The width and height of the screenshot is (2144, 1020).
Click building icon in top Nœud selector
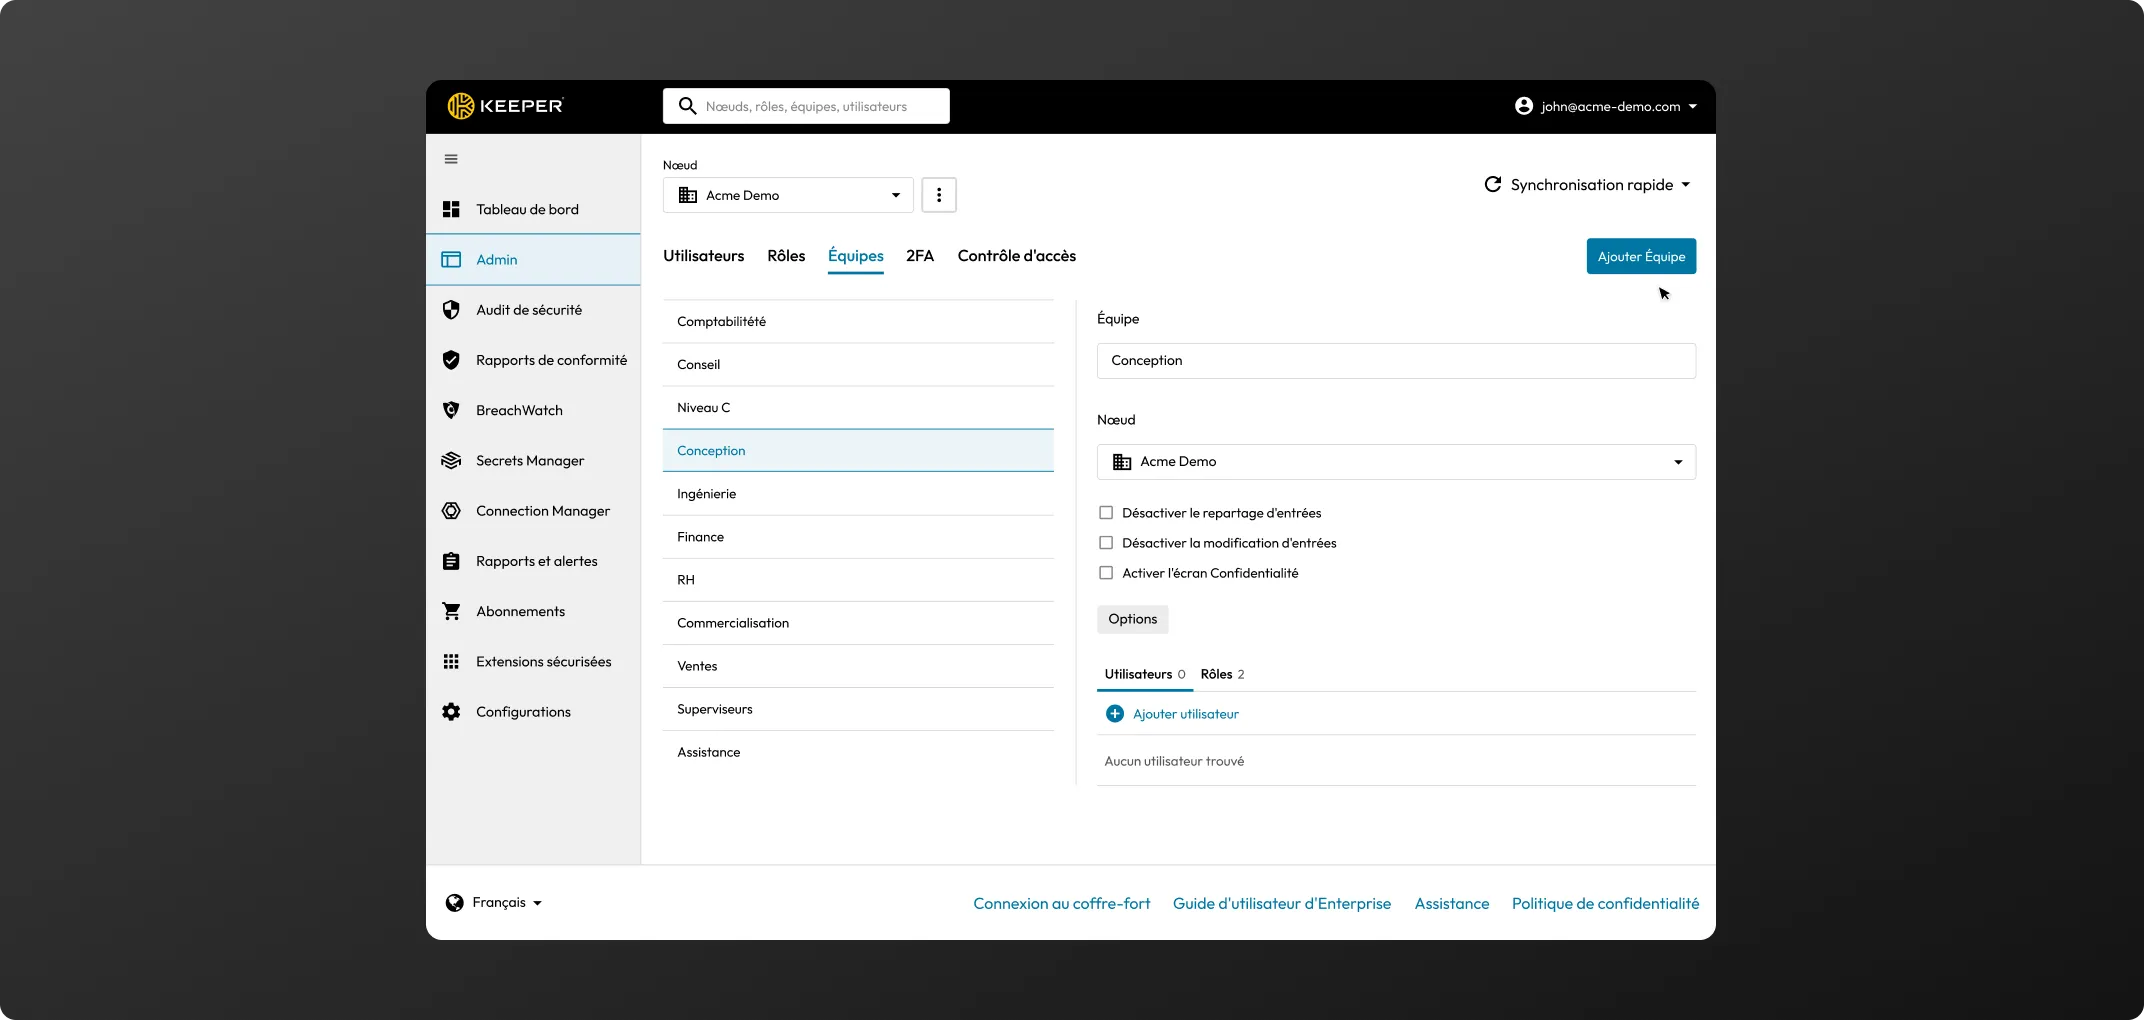pos(688,195)
